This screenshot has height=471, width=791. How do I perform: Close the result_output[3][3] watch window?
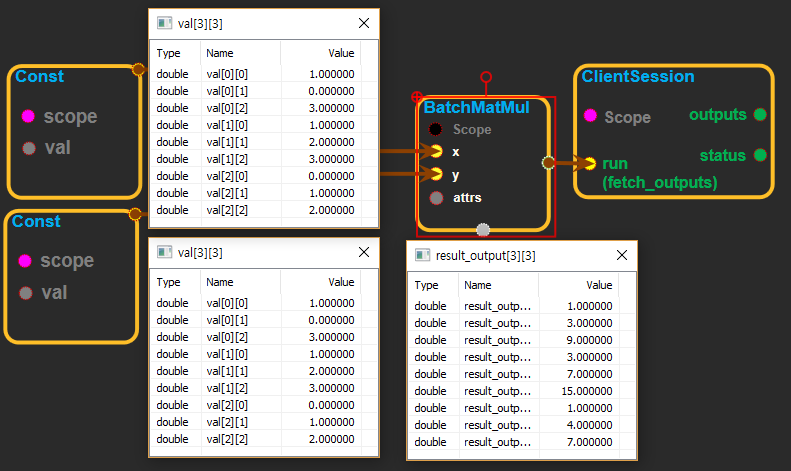[621, 255]
